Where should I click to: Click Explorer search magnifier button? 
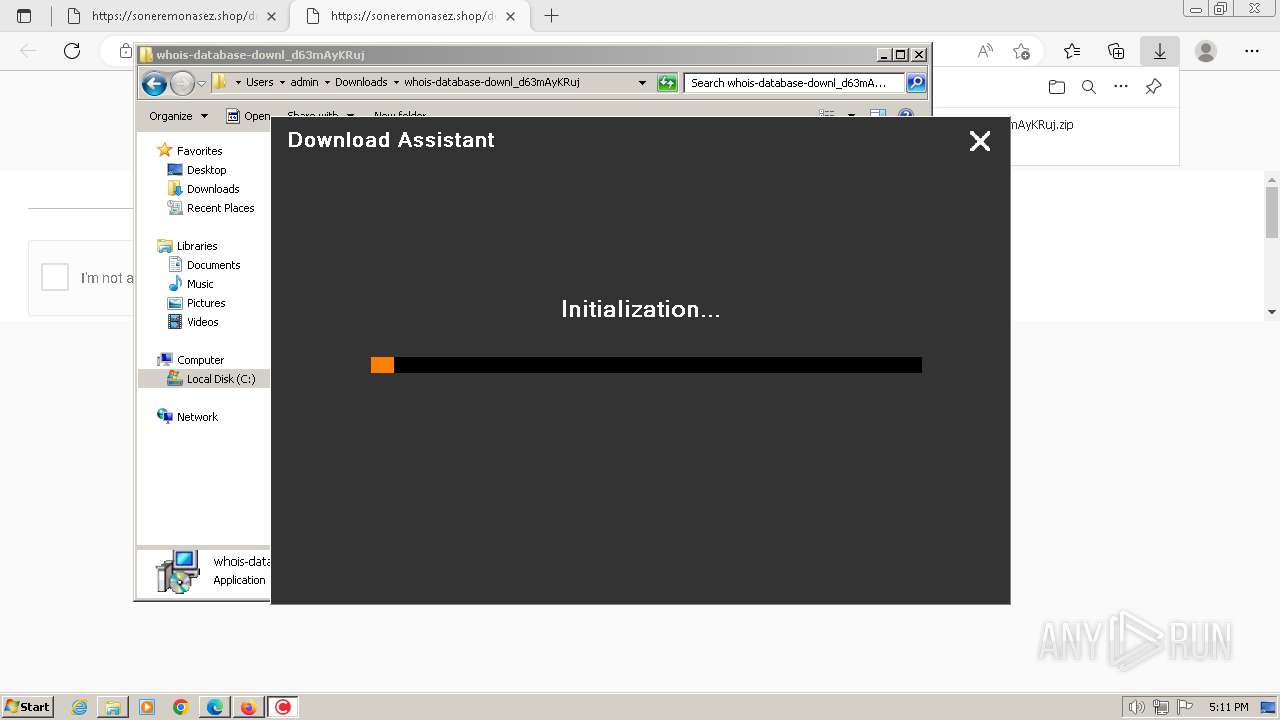click(x=916, y=83)
